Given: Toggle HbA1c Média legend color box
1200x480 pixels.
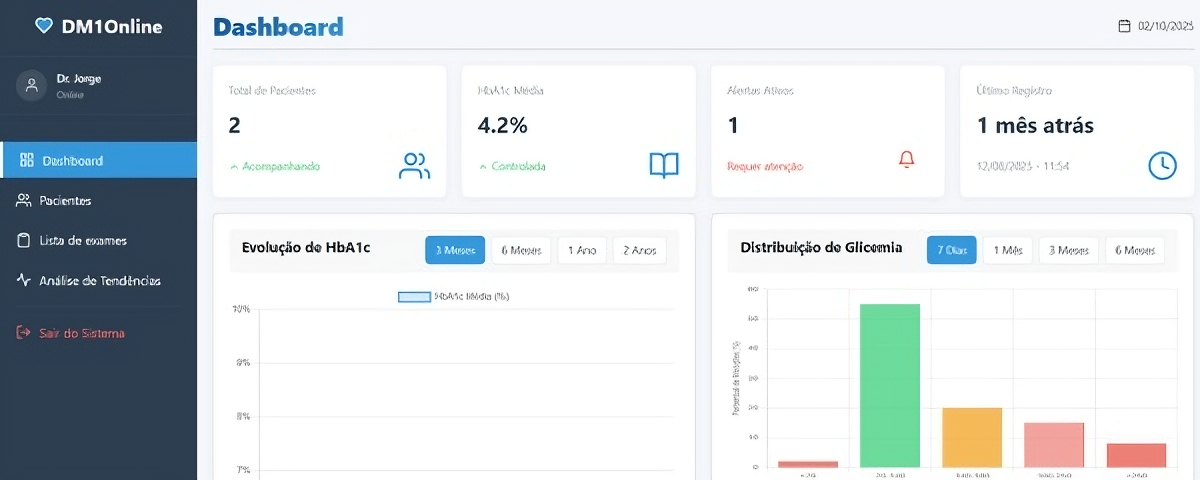Looking at the screenshot, I should [x=413, y=297].
